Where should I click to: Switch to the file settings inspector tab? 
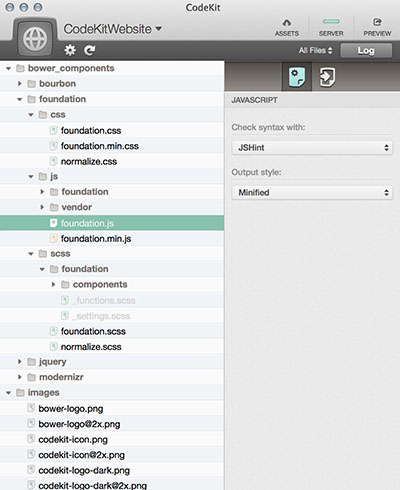[x=297, y=77]
